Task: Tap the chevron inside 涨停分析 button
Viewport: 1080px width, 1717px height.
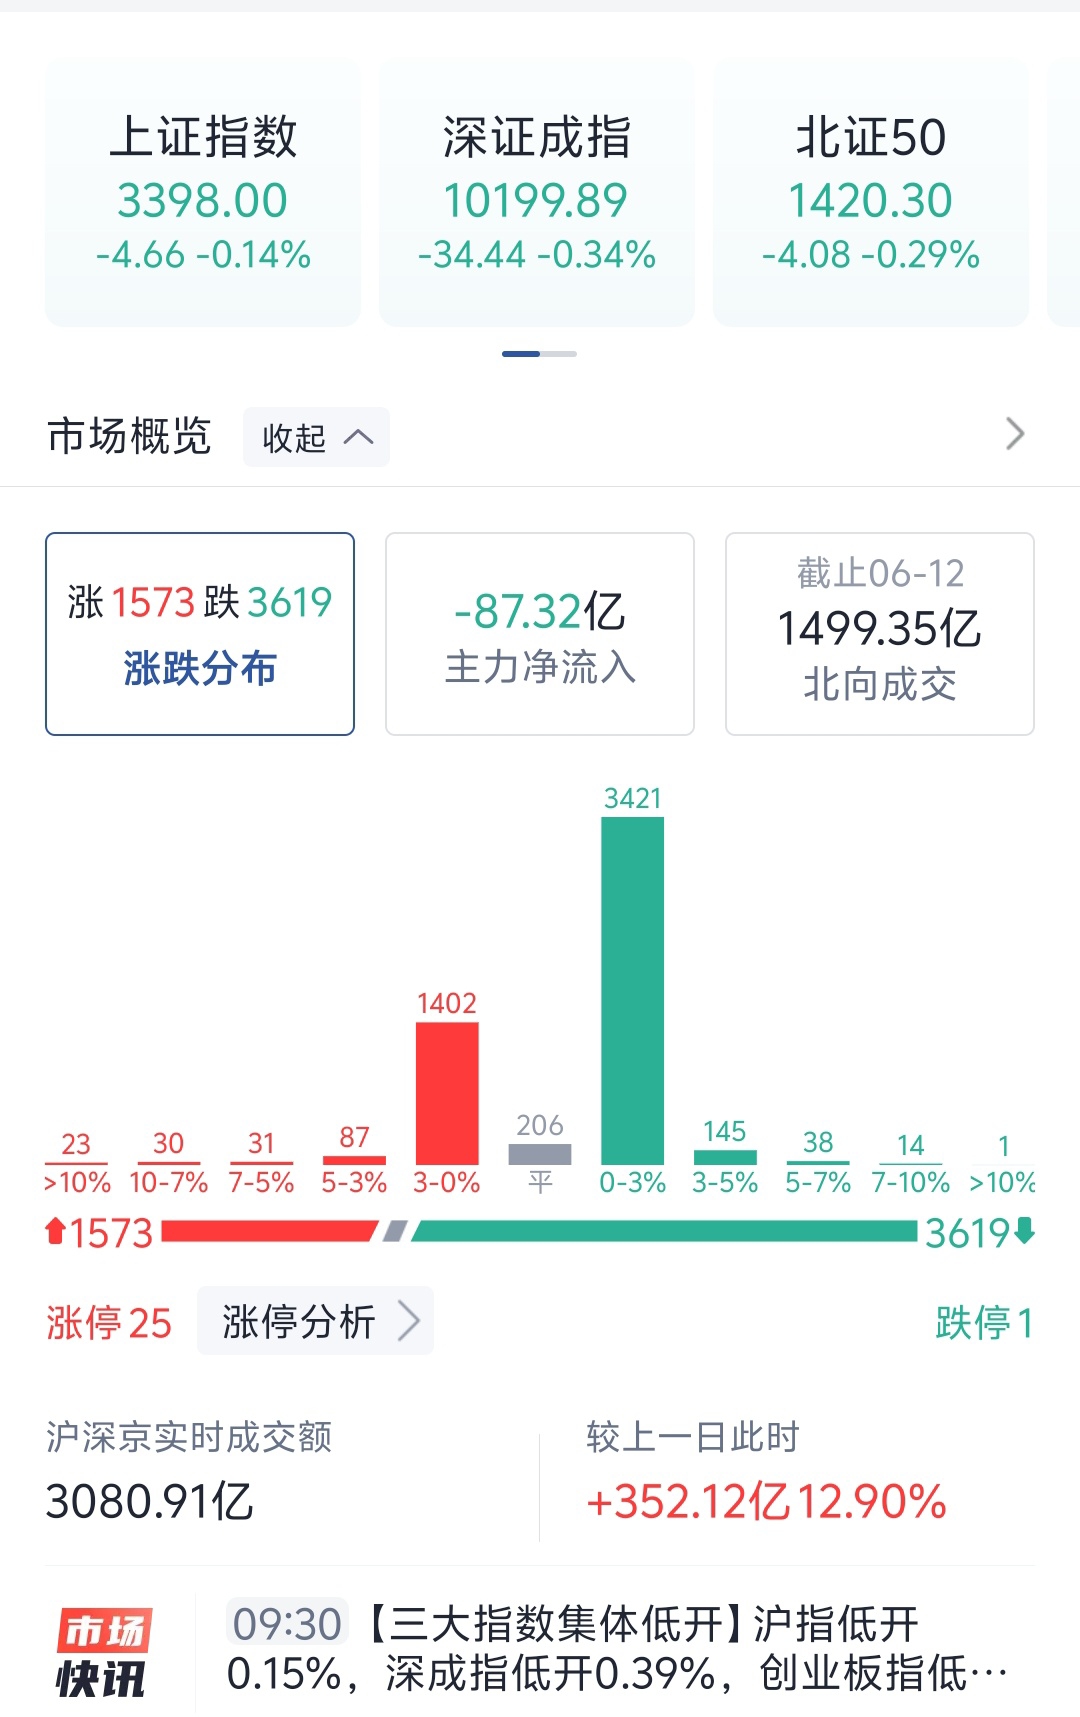Action: (x=408, y=1321)
